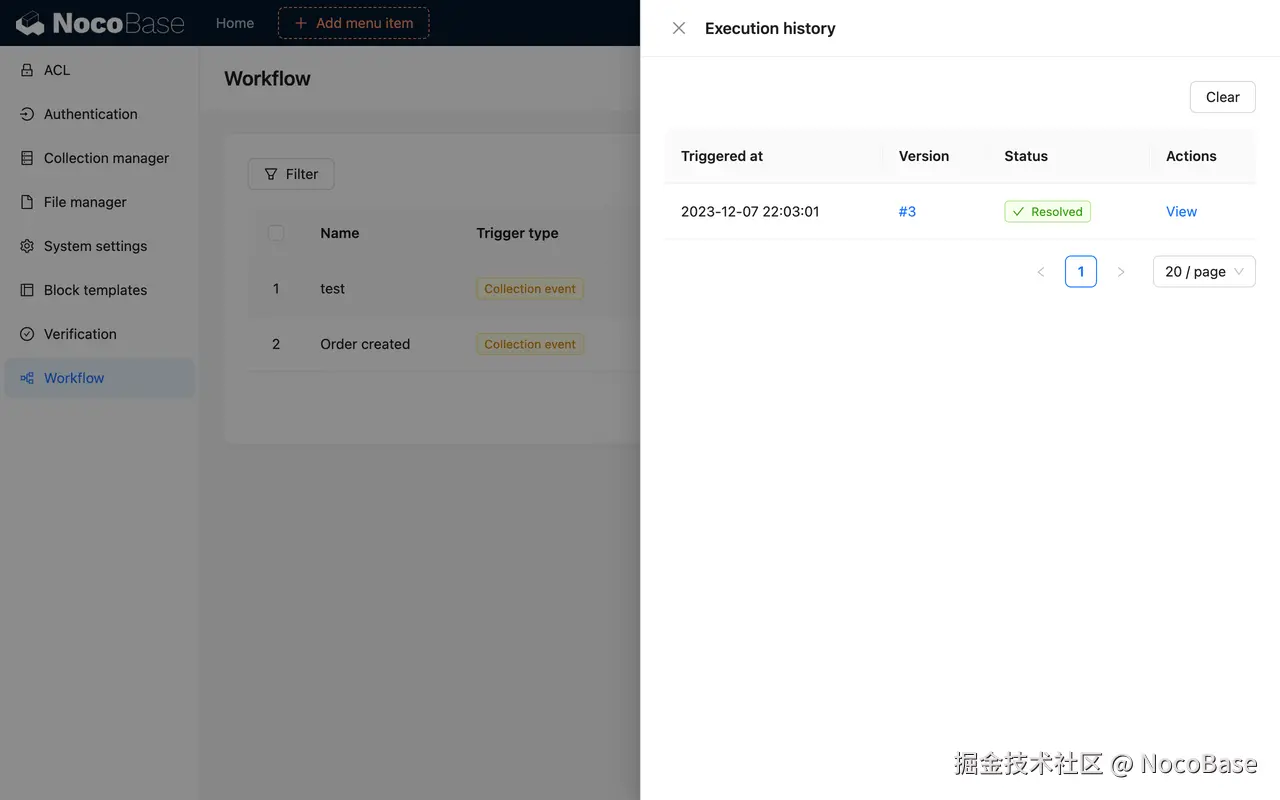
Task: Click the test workflow name
Action: 332,289
